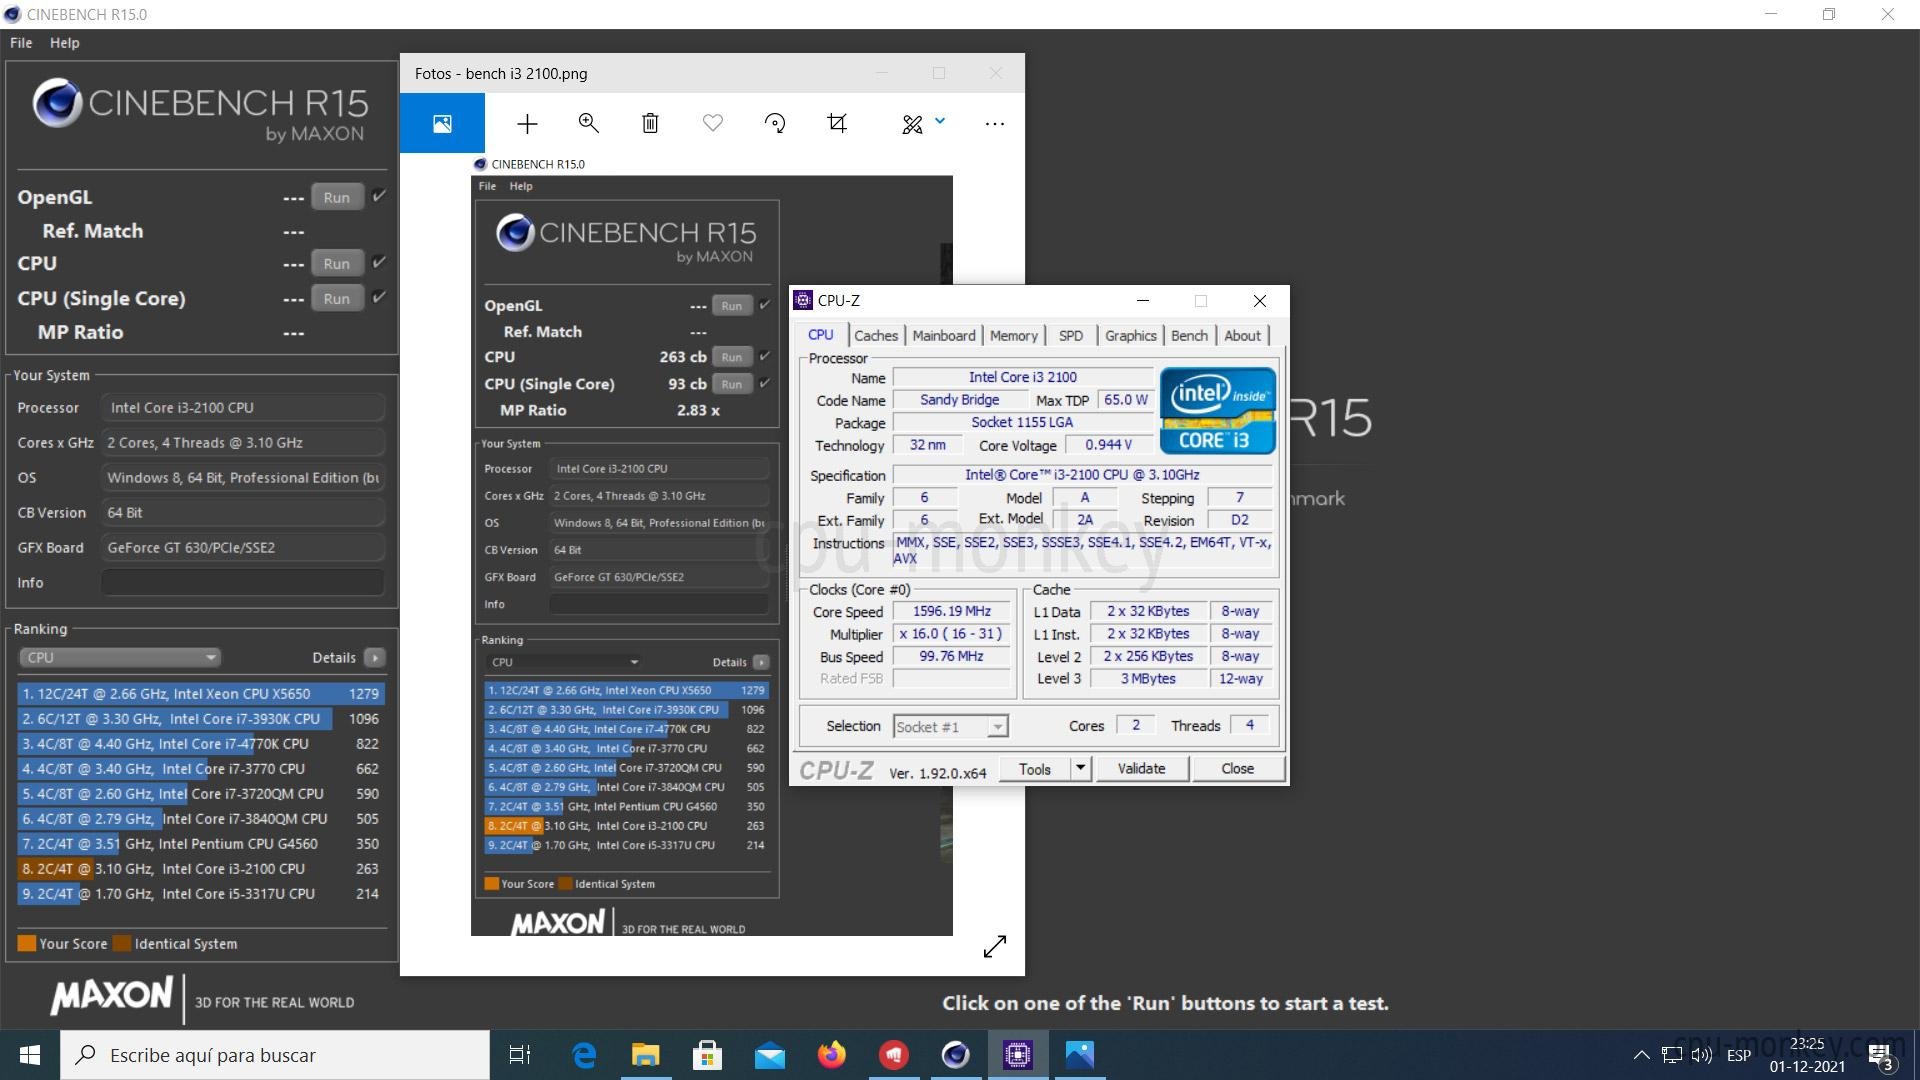Viewport: 1920px width, 1080px height.
Task: Open Firefox from the taskbar
Action: [832, 1055]
